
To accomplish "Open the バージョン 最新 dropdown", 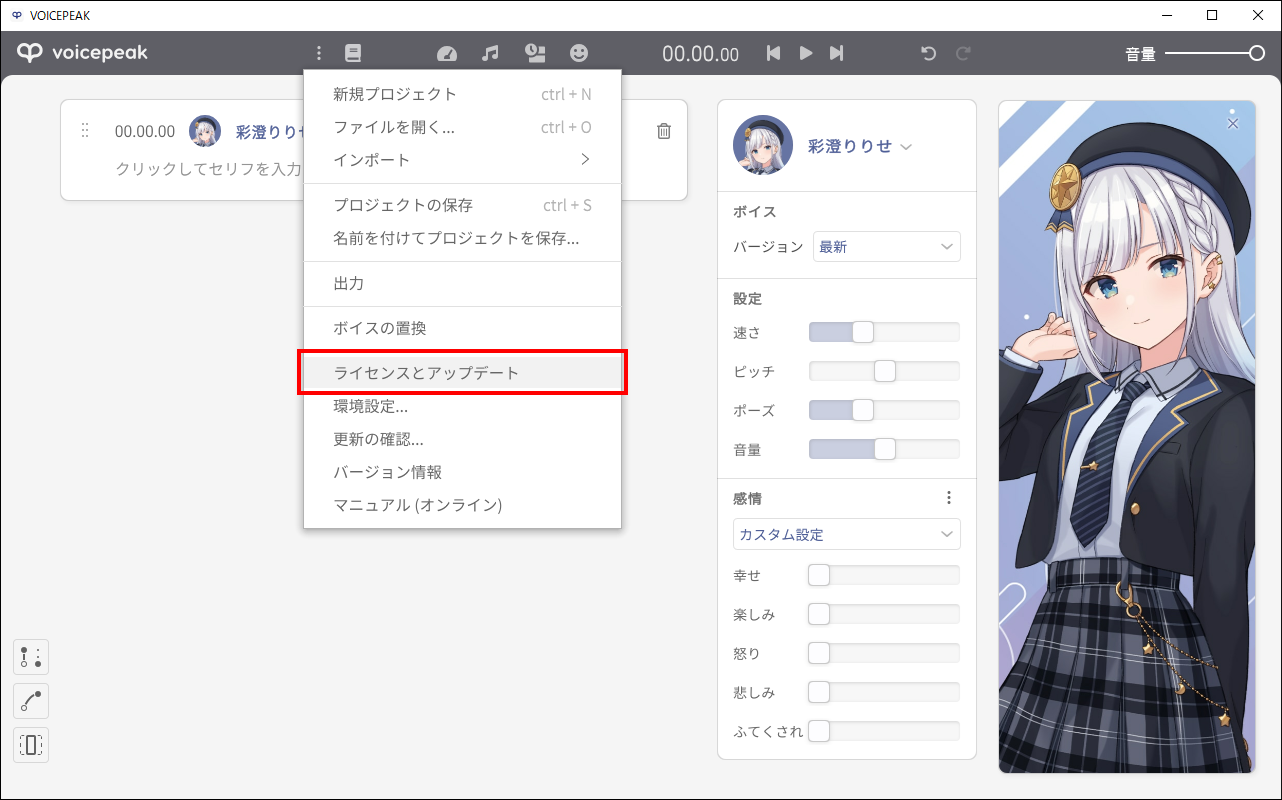I will [887, 247].
